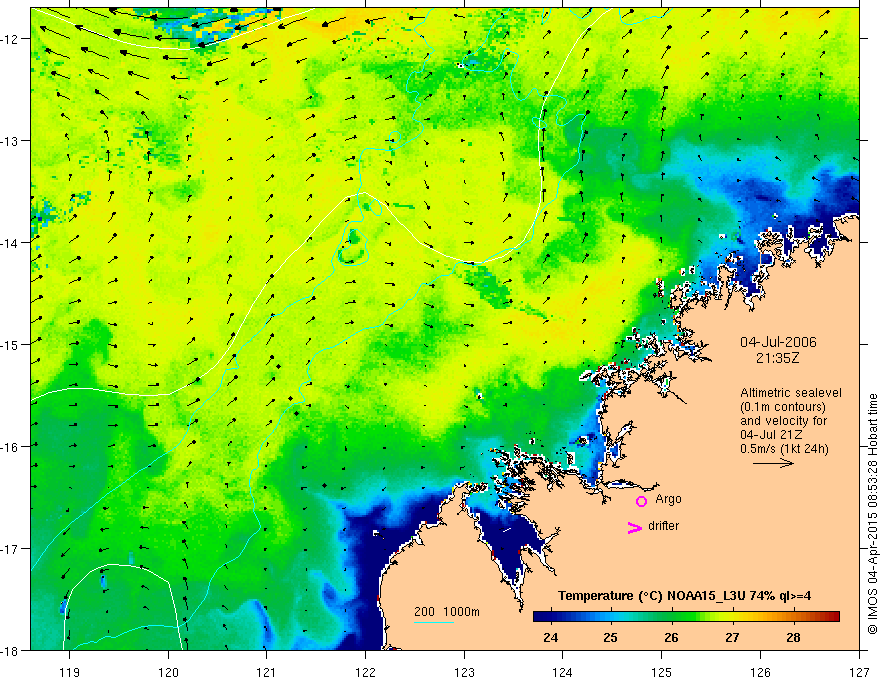Click the temperature color bar legend

(686, 616)
